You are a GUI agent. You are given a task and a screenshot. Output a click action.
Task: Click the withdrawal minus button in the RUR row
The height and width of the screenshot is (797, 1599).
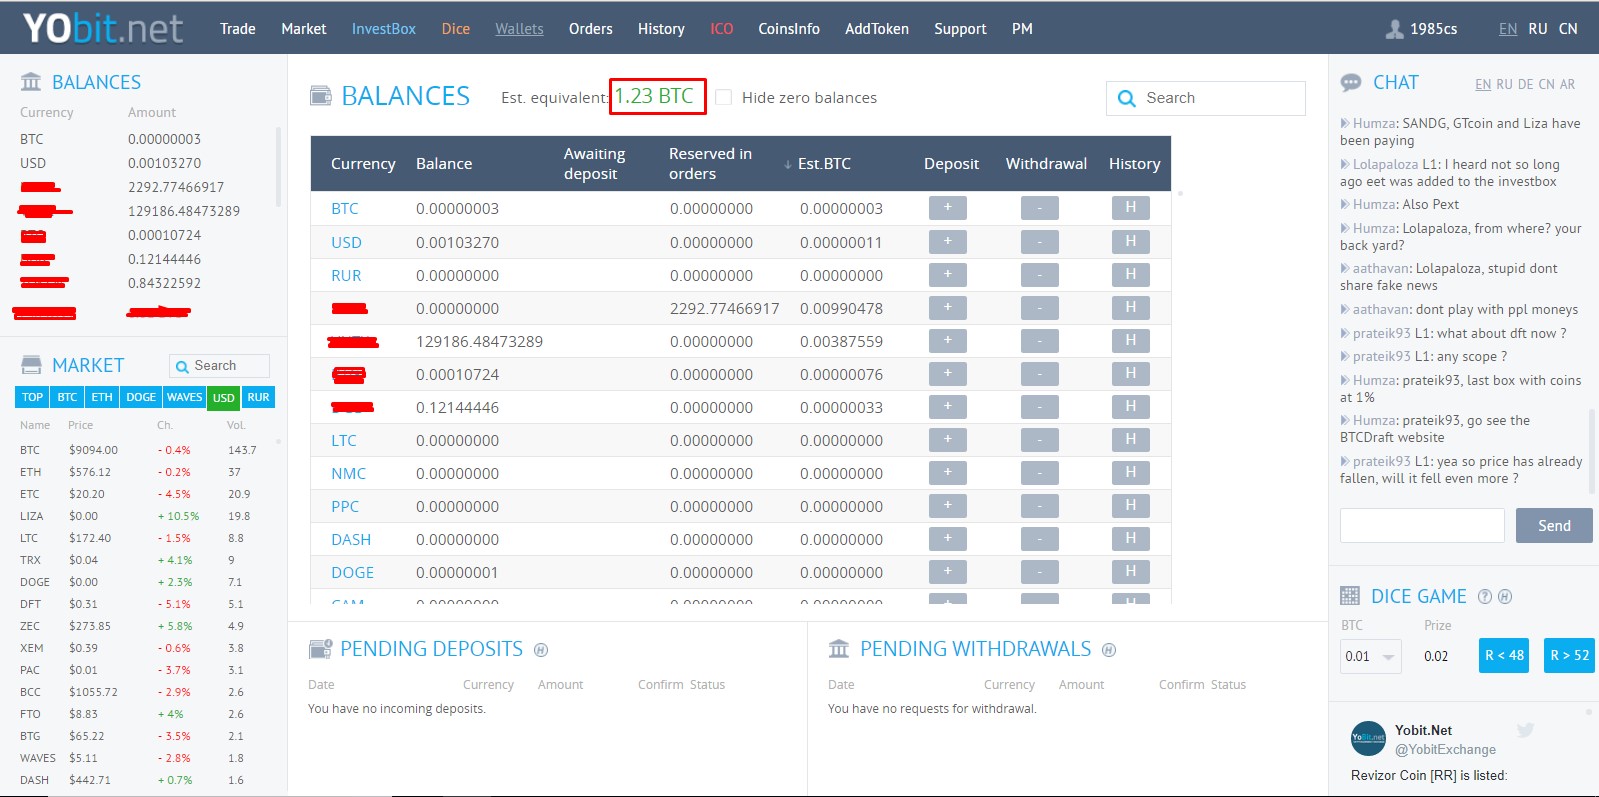[x=1039, y=275]
